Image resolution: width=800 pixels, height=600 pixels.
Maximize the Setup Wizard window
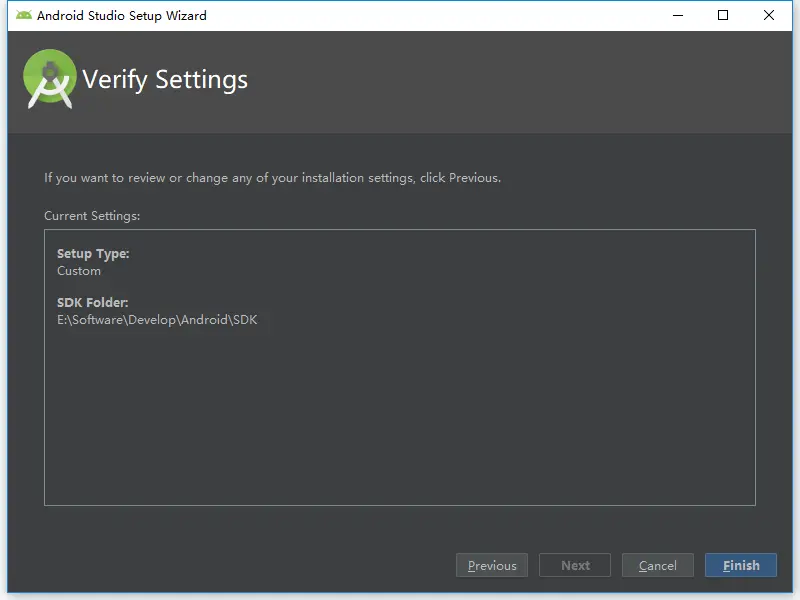[723, 15]
